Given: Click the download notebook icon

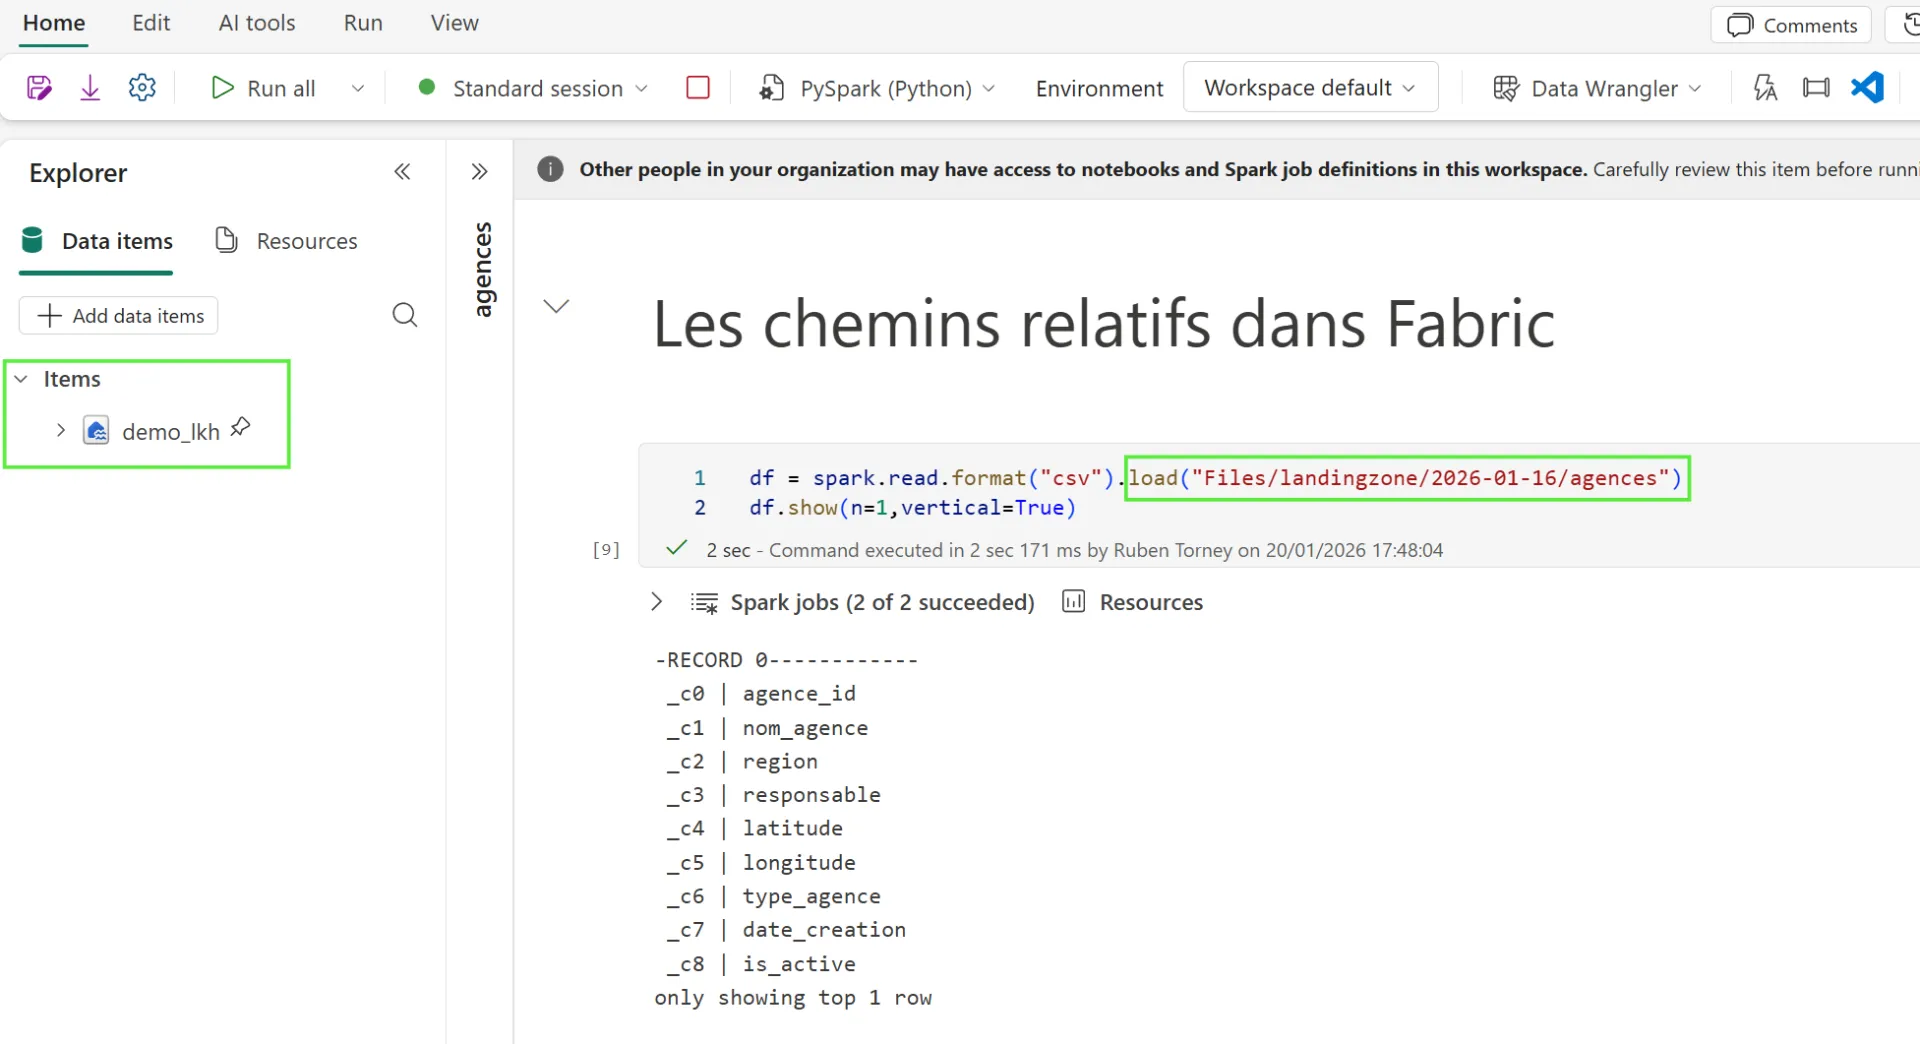Looking at the screenshot, I should coord(90,88).
